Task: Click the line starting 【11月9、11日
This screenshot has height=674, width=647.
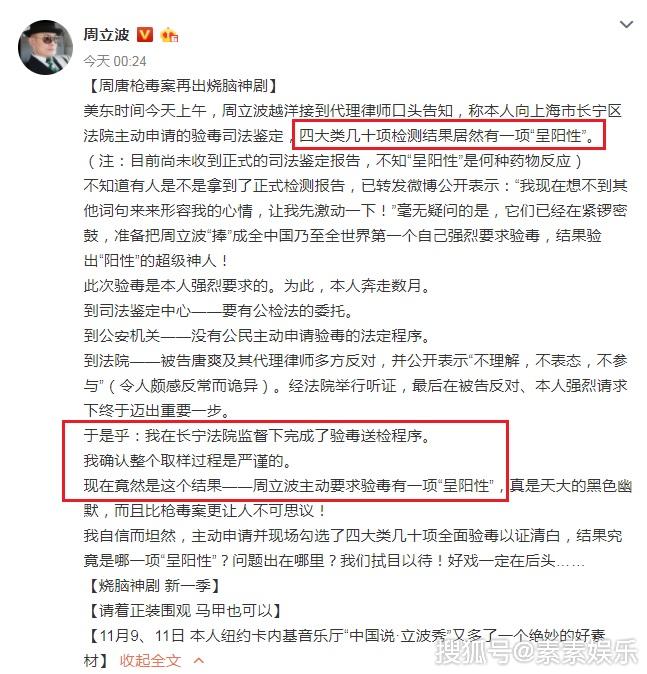Action: (344, 635)
